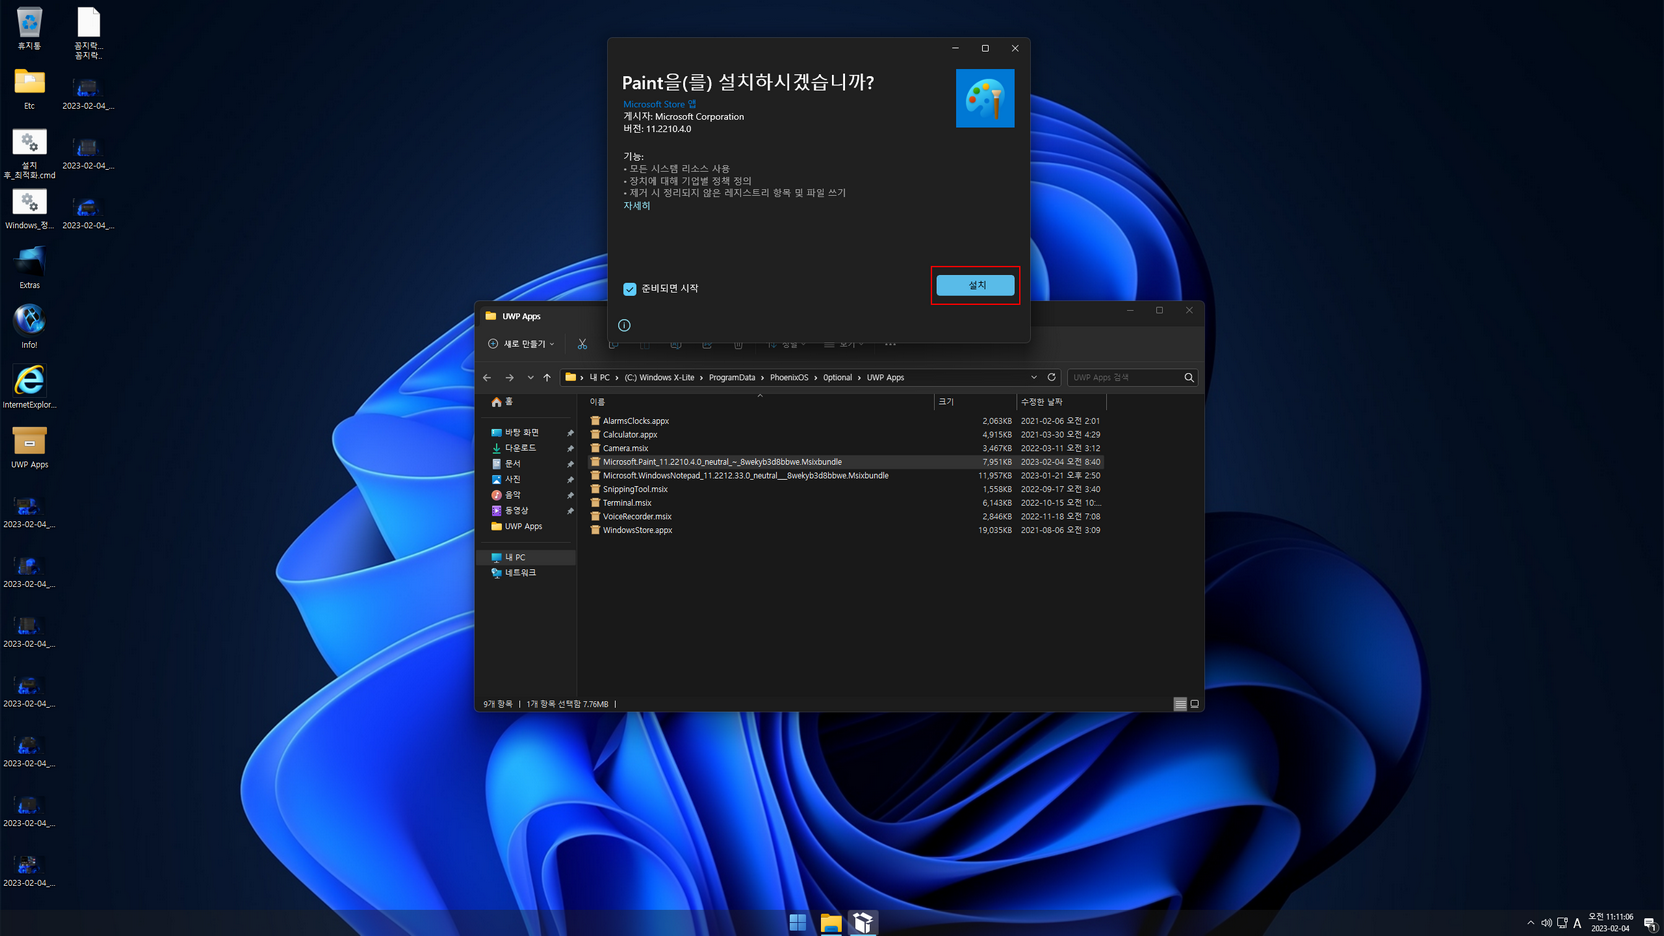
Task: Open the Microsoft Store 앱 link
Action: click(x=659, y=104)
